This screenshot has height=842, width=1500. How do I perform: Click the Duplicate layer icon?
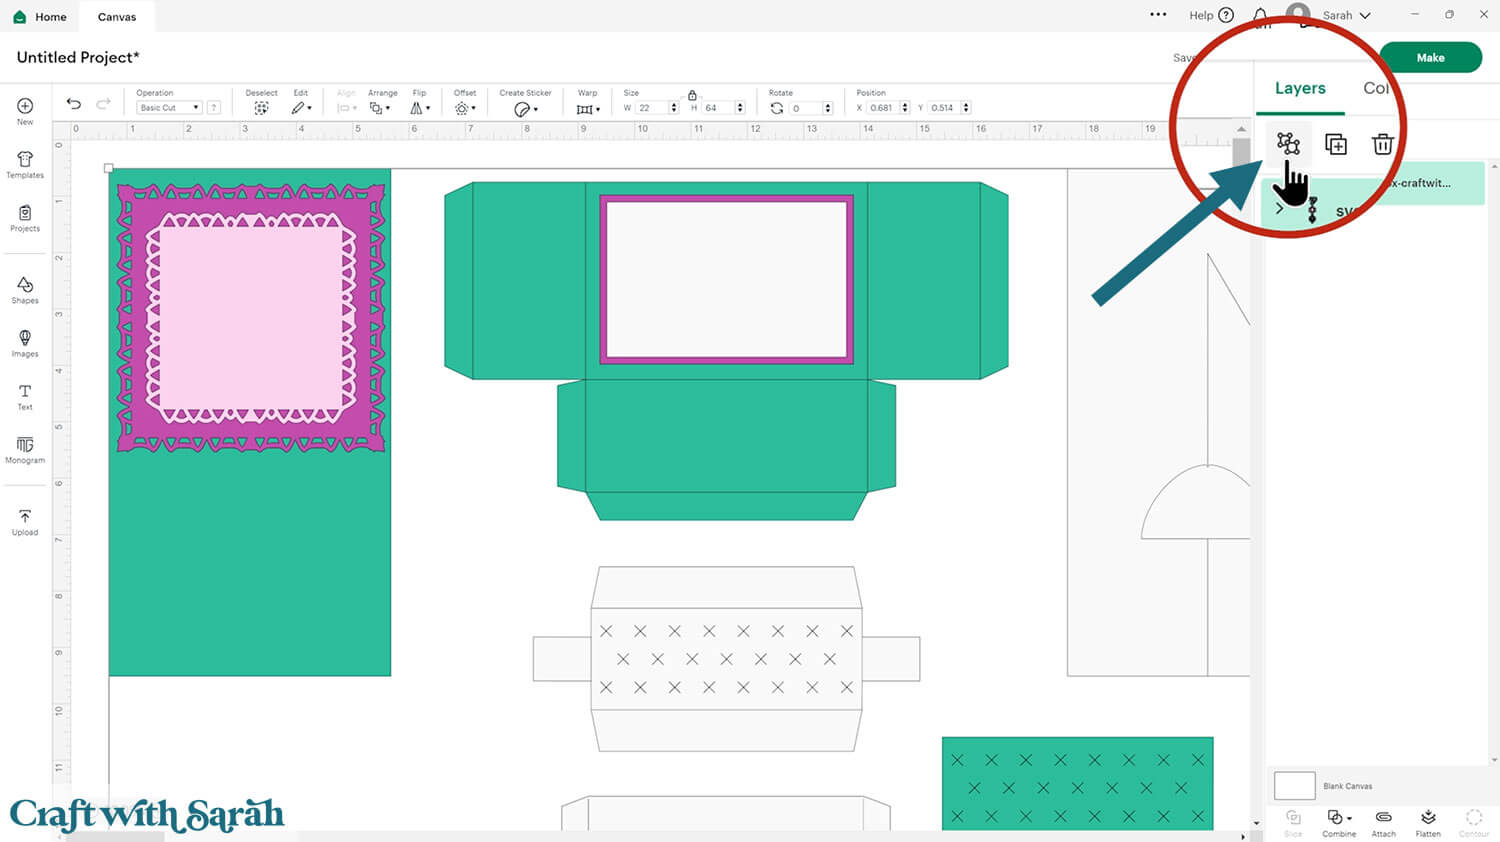pos(1335,144)
